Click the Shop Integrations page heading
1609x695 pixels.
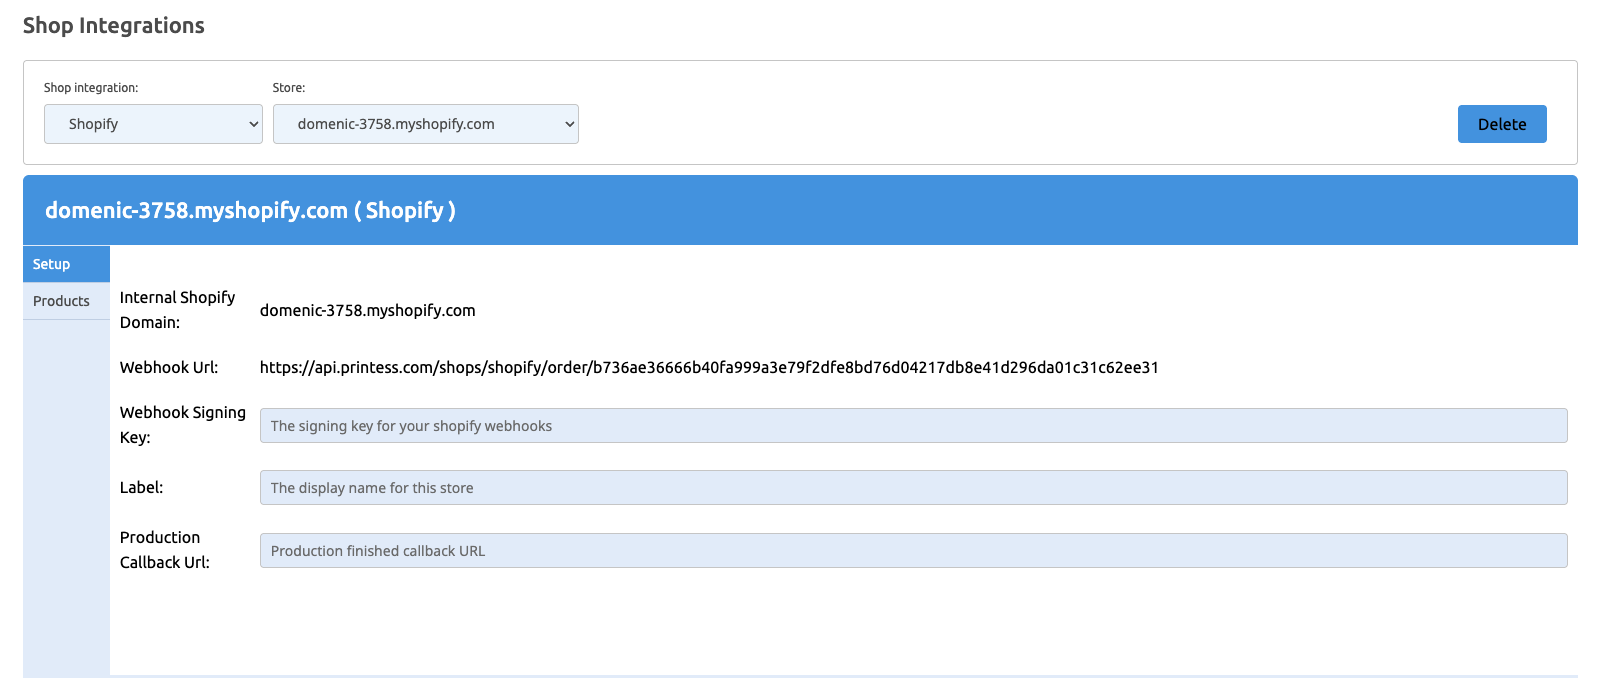pyautogui.click(x=114, y=25)
